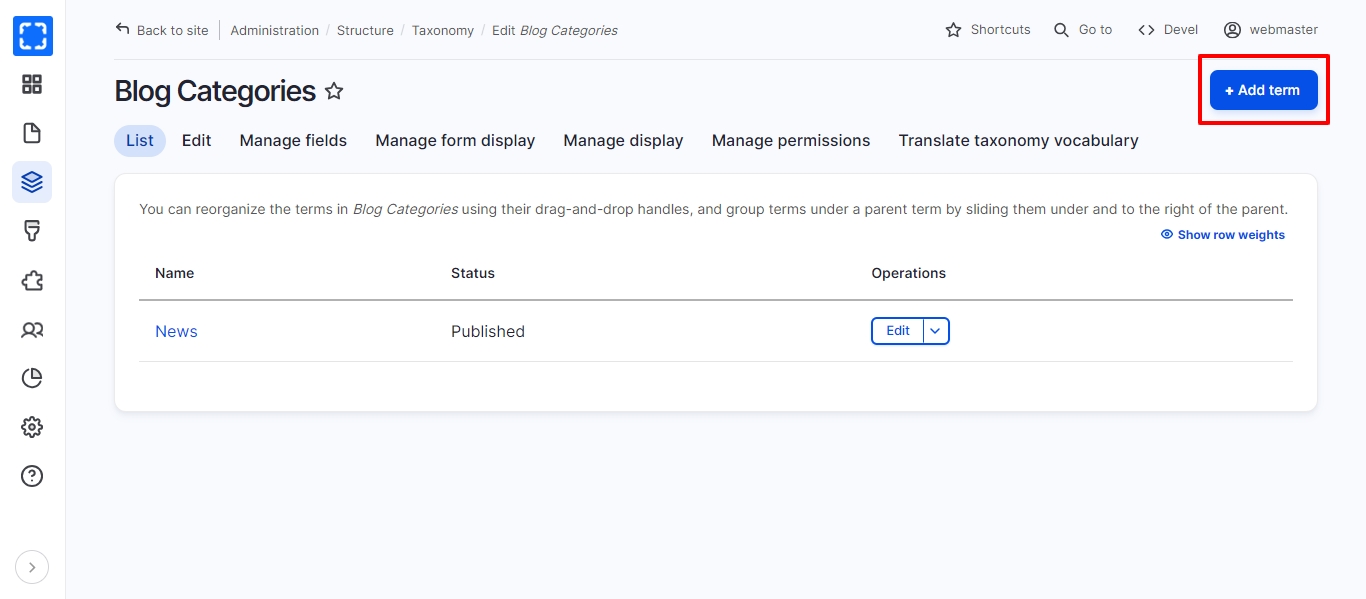1366x599 pixels.
Task: Open the Extend puzzle icon in sidebar
Action: 32,280
